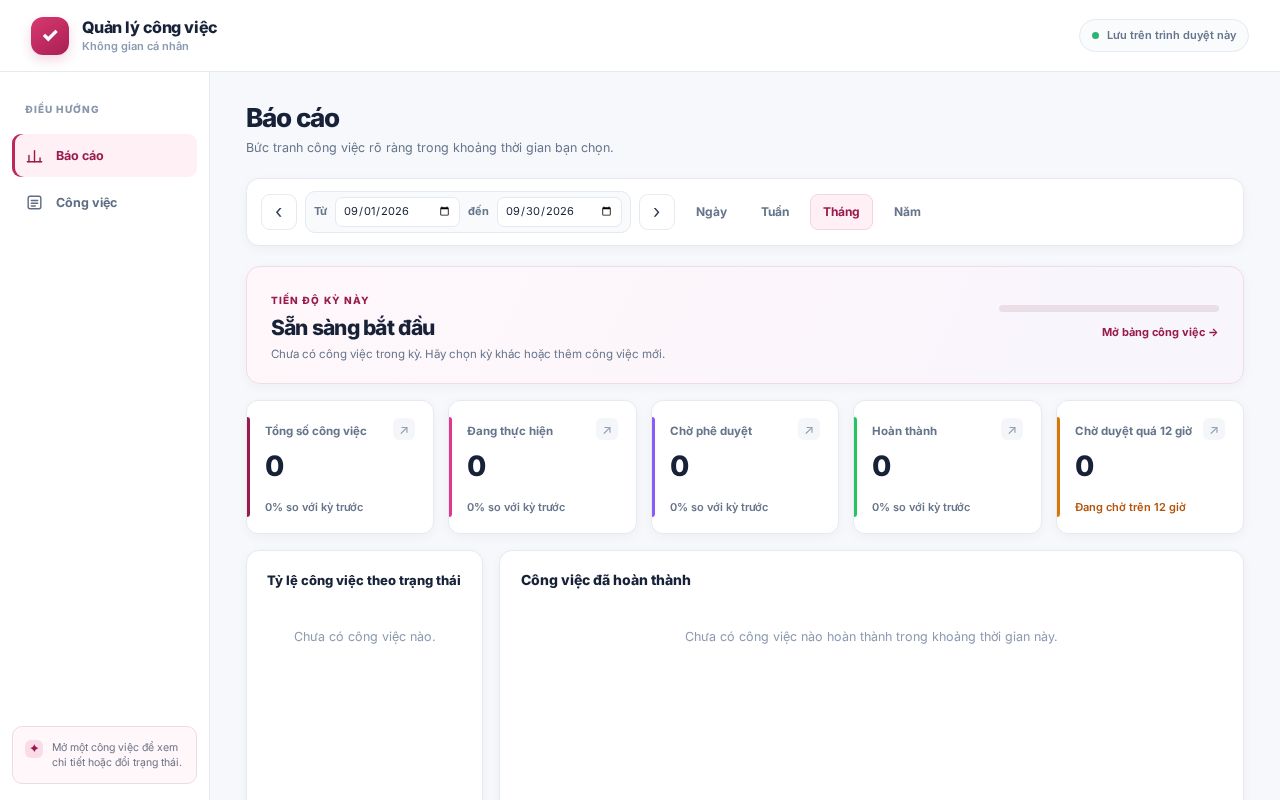Click the Chưa có công việc nào. message

point(365,636)
